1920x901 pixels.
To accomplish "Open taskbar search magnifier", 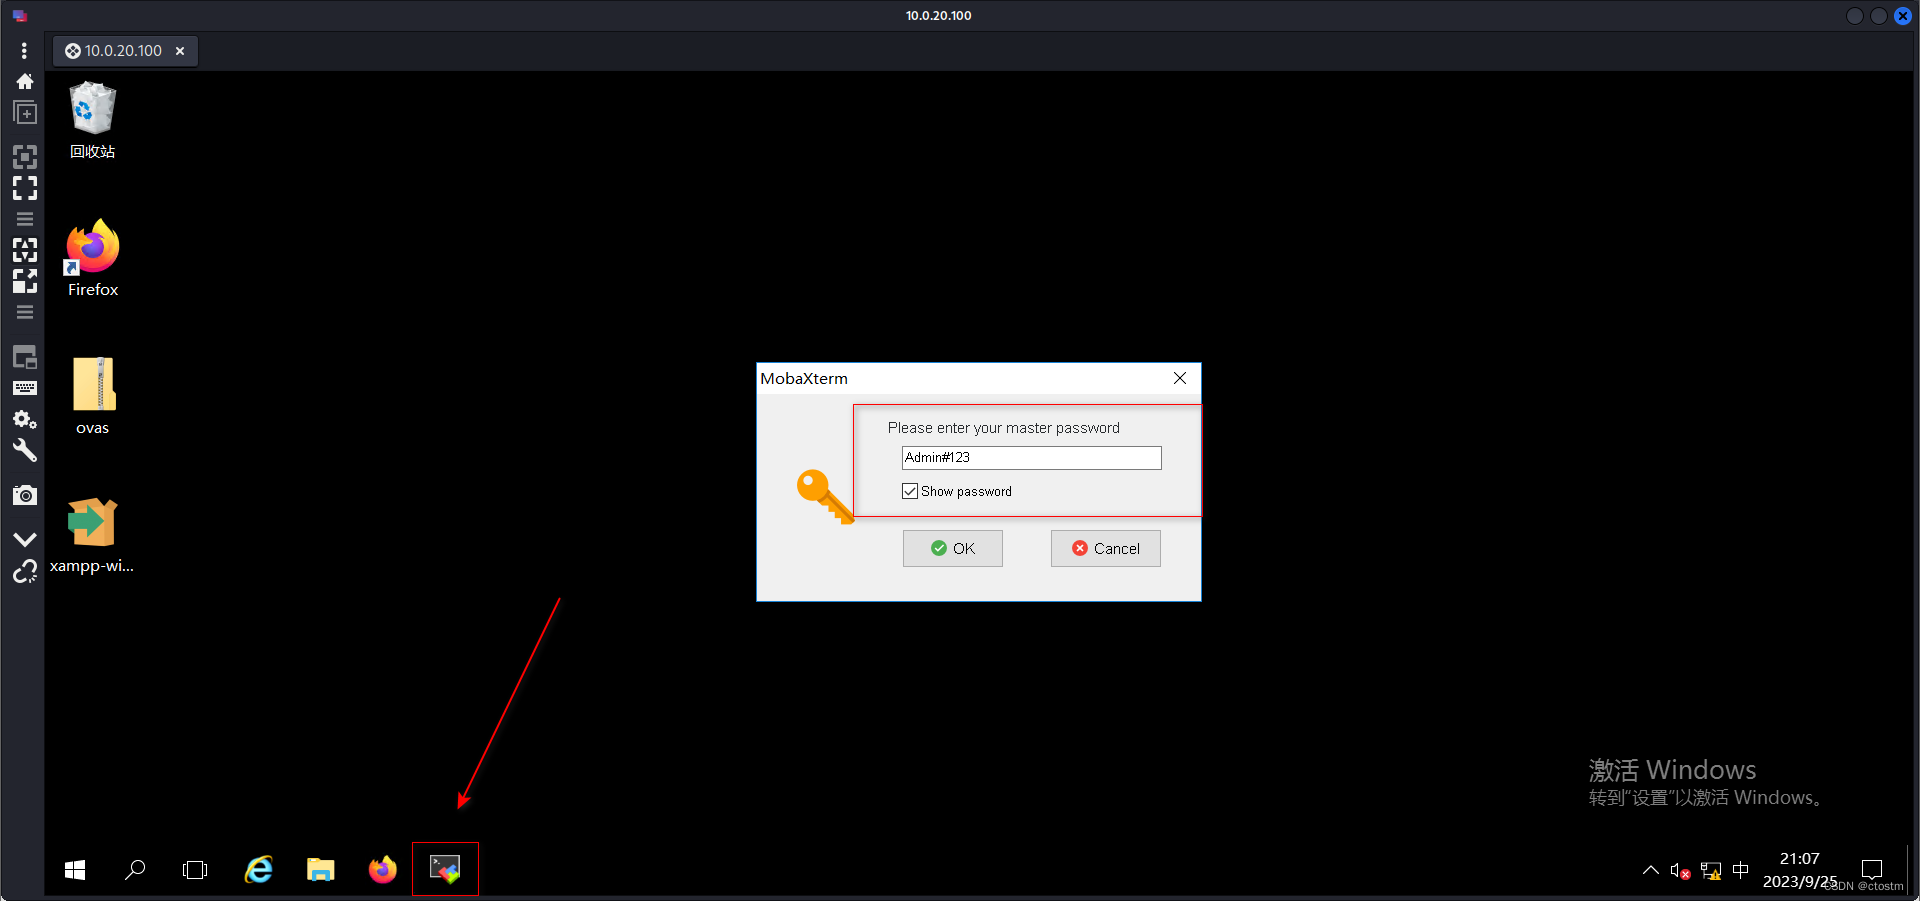I will (135, 870).
